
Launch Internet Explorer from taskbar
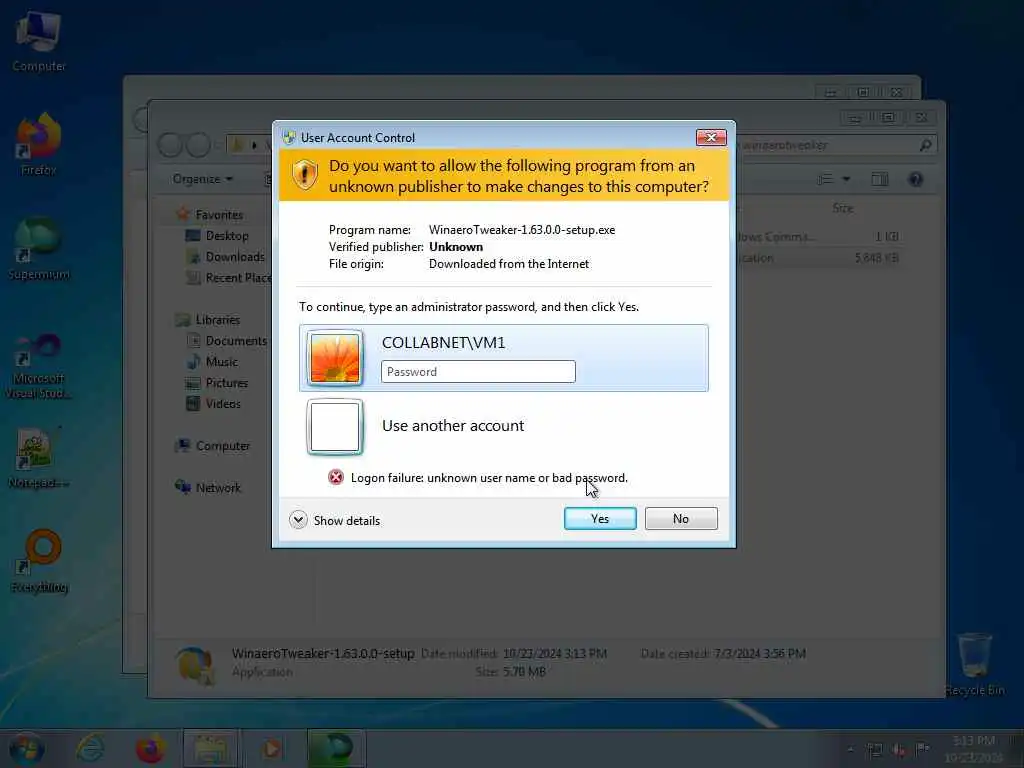point(90,748)
